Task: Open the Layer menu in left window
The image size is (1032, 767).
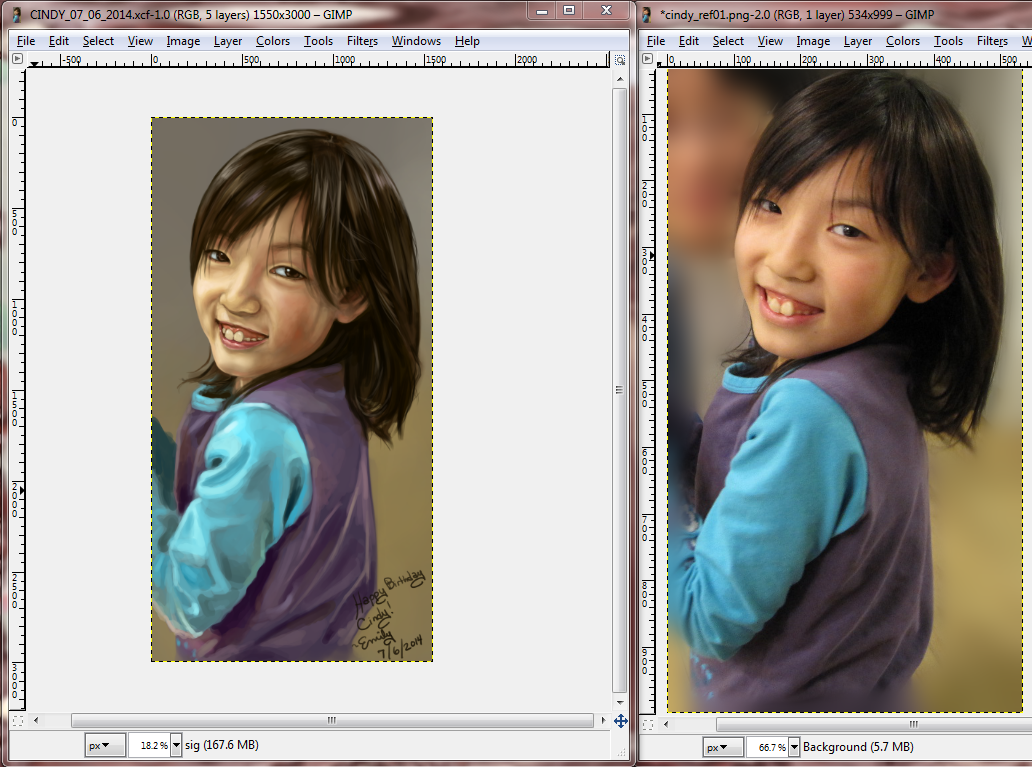Action: [228, 41]
